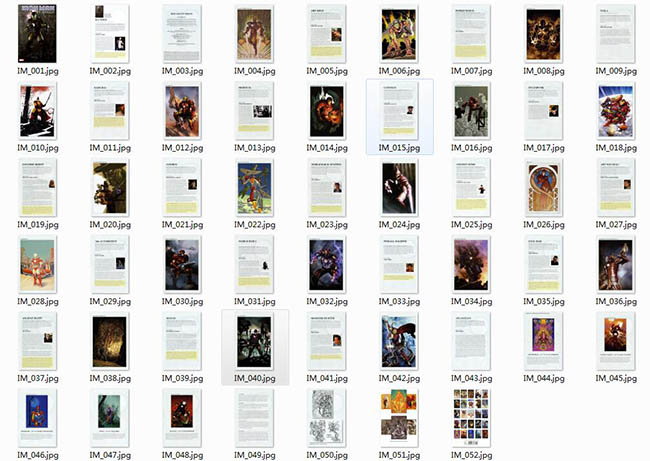Click the IM_039.jpg file name

182,379
